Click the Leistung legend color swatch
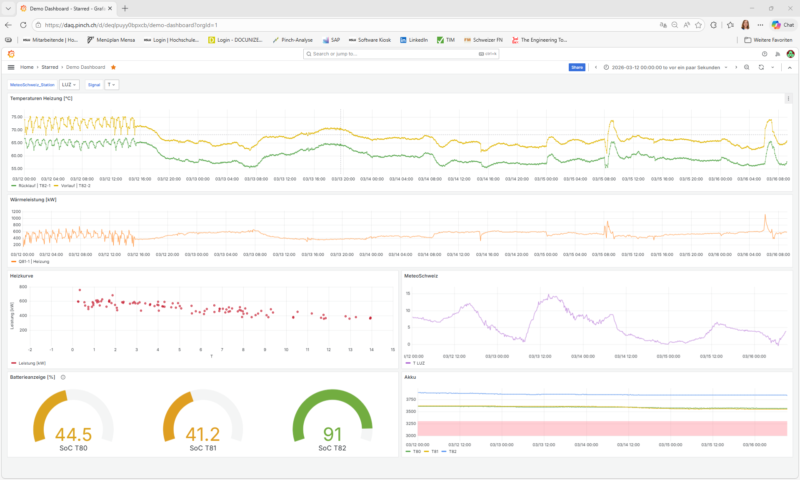 coord(13,363)
